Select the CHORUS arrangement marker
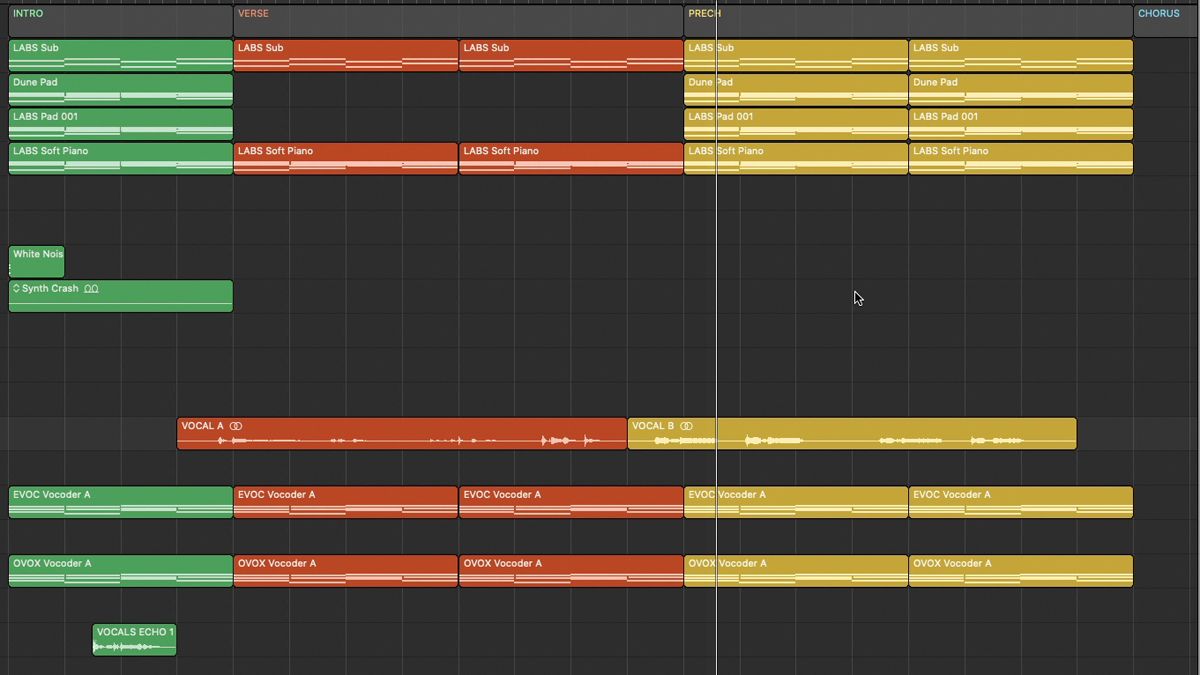1200x675 pixels. pyautogui.click(x=1159, y=13)
